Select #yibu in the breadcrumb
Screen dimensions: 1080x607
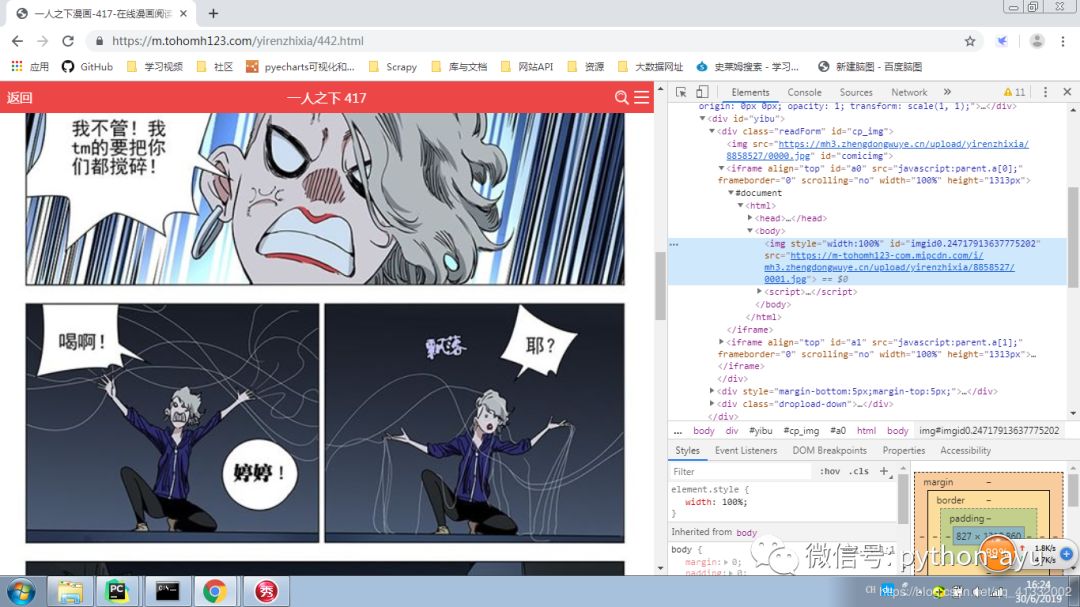(760, 431)
